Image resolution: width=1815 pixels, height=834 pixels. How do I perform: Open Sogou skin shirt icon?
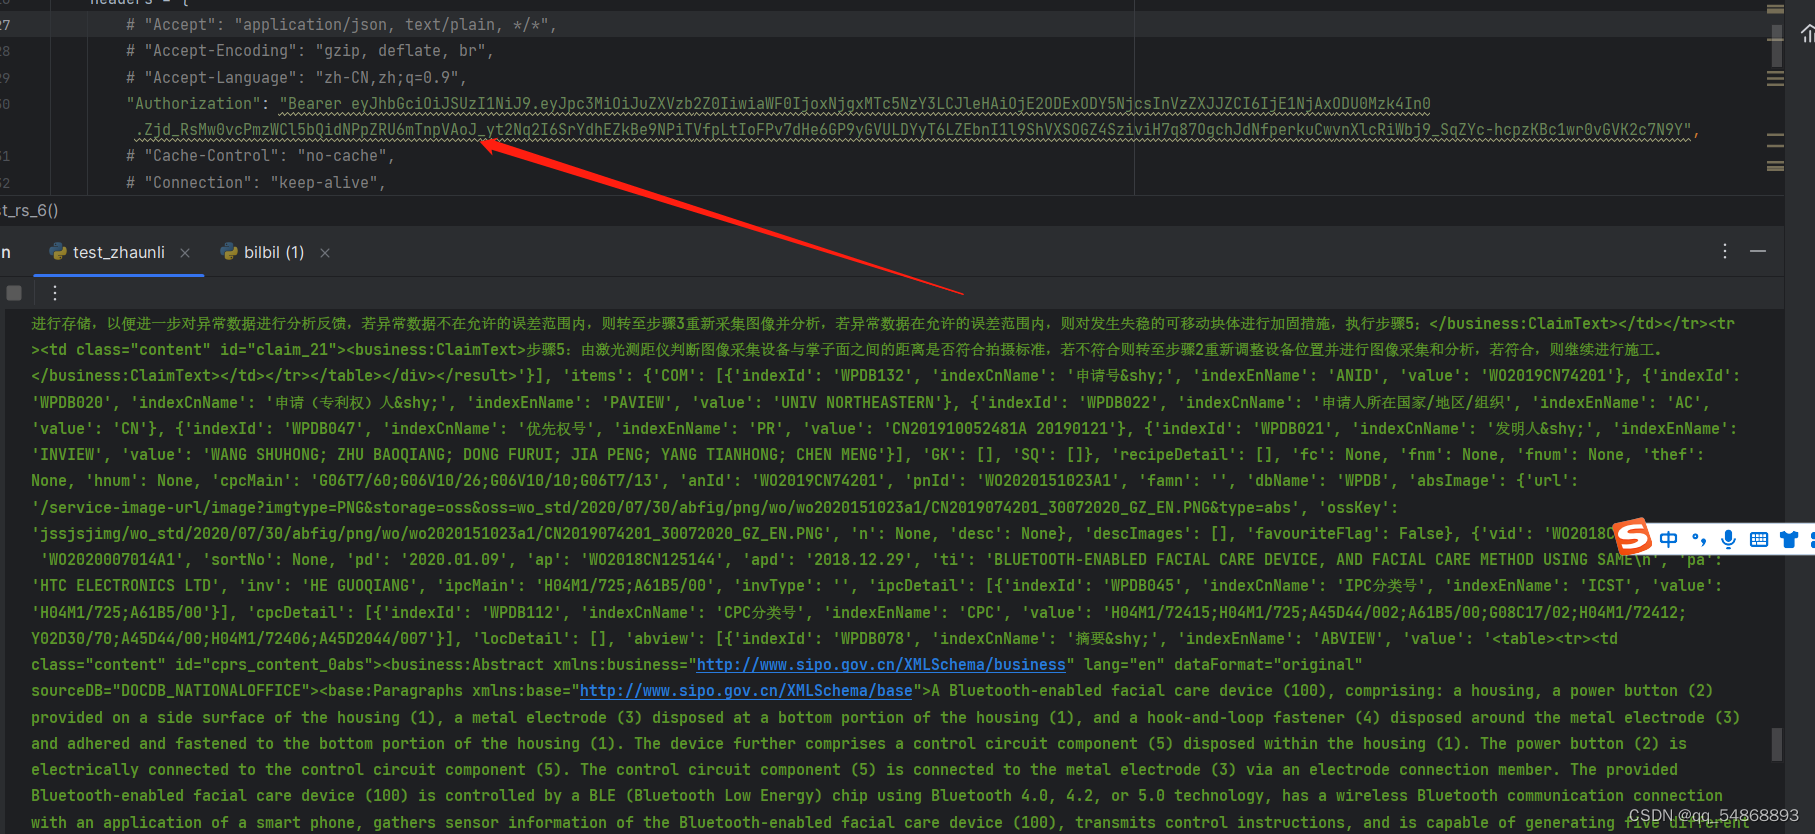[x=1789, y=540]
